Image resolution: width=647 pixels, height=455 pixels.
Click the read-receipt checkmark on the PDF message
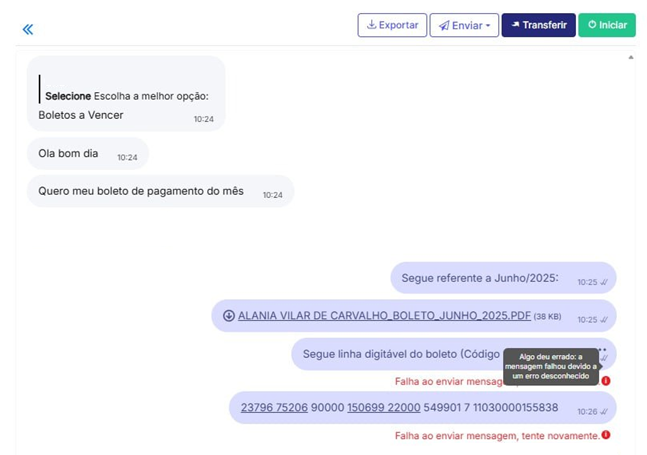tap(604, 320)
